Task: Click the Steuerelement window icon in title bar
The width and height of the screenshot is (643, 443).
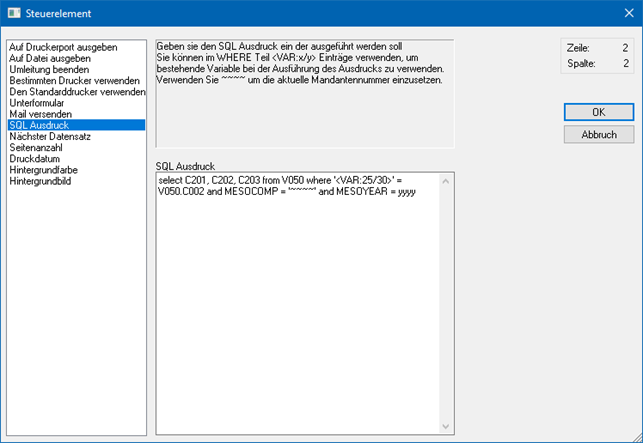Action: point(12,12)
